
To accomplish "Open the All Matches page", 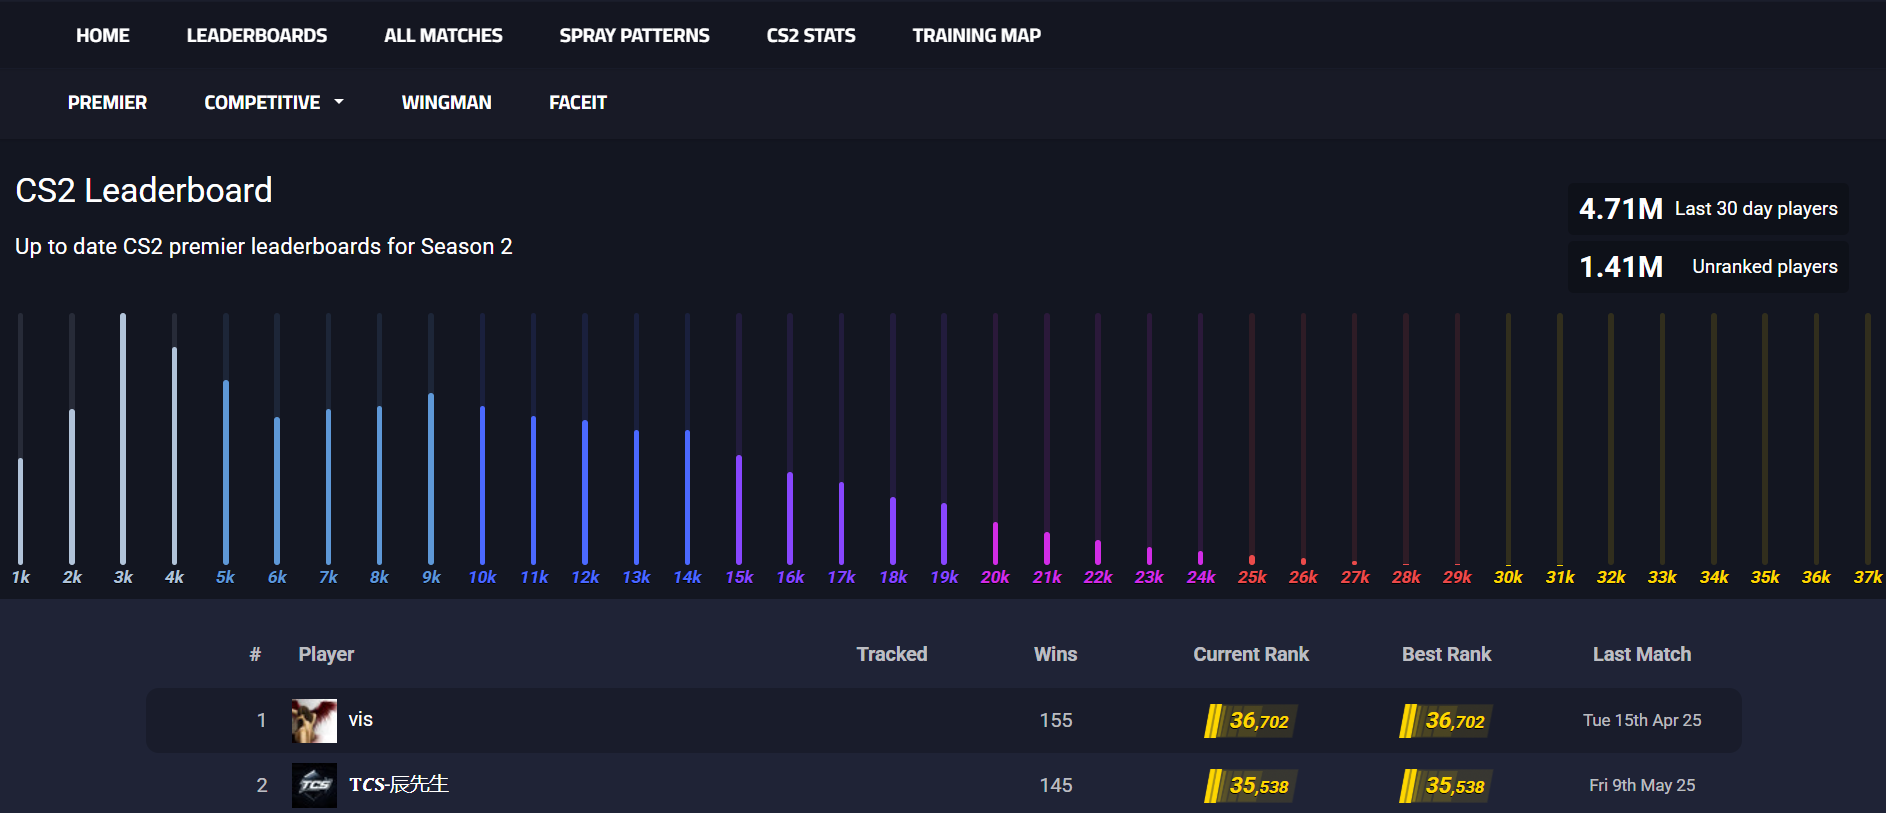I will tap(443, 35).
